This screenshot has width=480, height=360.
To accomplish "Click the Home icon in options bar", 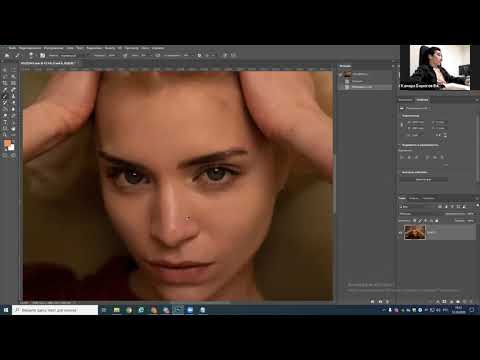I will click(7, 55).
